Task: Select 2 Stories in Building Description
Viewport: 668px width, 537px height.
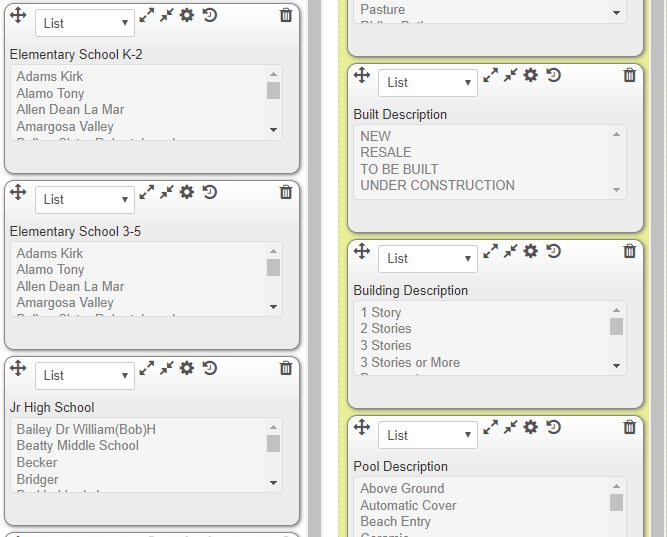Action: pyautogui.click(x=386, y=329)
